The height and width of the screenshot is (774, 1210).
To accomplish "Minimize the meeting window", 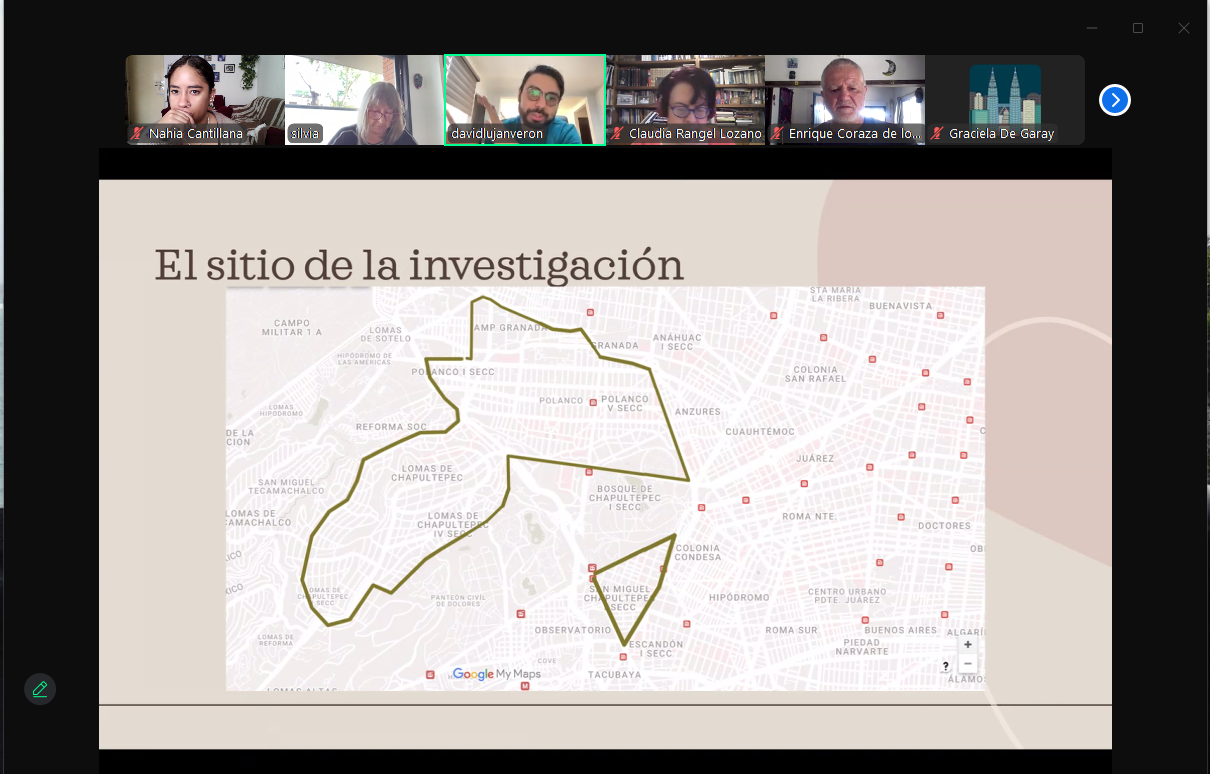I will click(x=1092, y=28).
